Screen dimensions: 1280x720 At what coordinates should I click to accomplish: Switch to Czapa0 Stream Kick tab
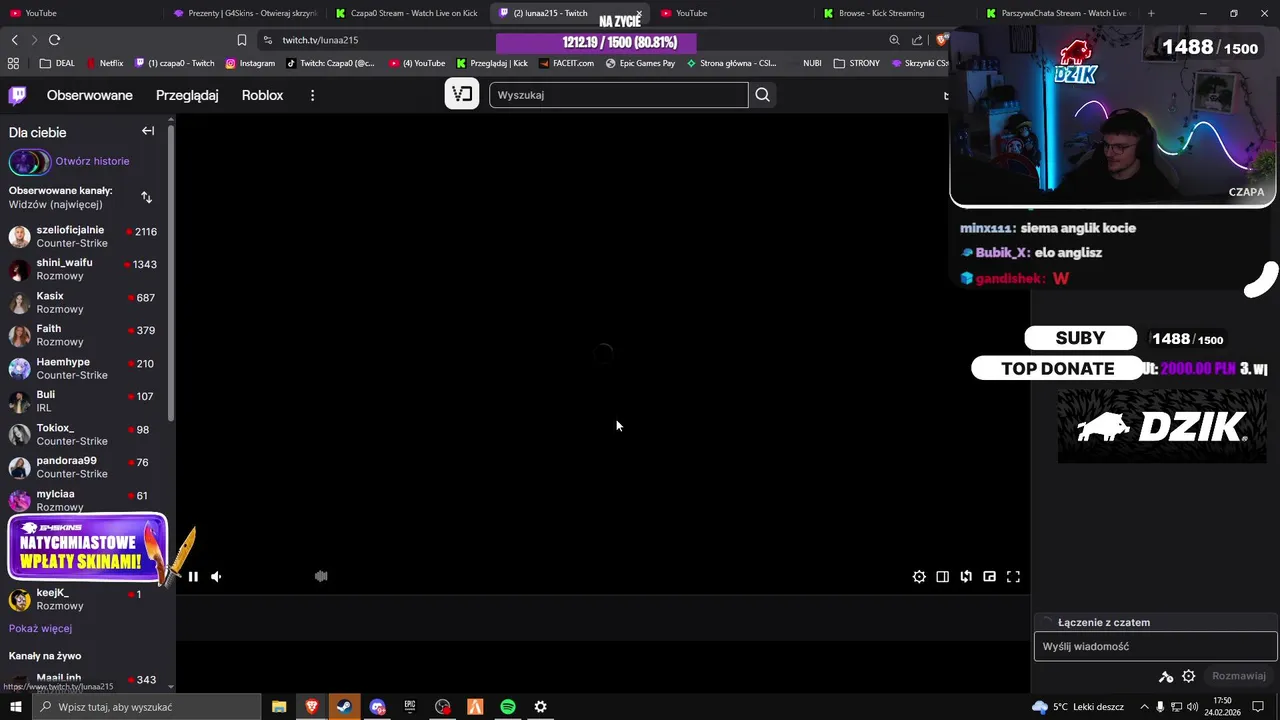point(408,13)
